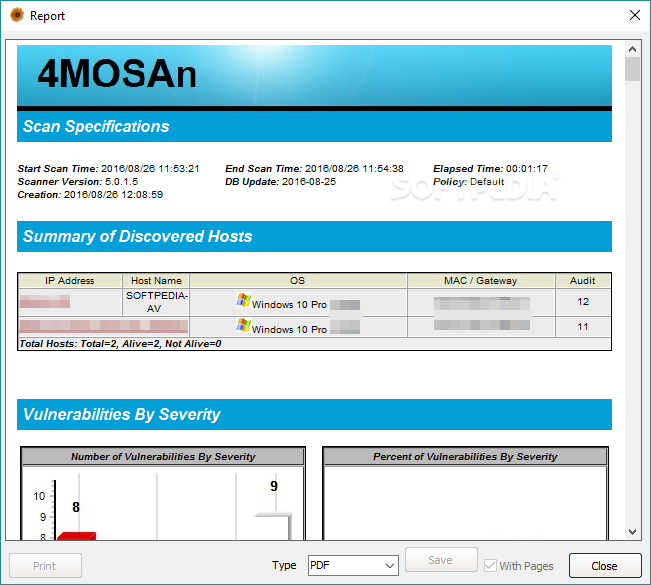
Task: Click the Policy: Default text
Action: tap(468, 181)
